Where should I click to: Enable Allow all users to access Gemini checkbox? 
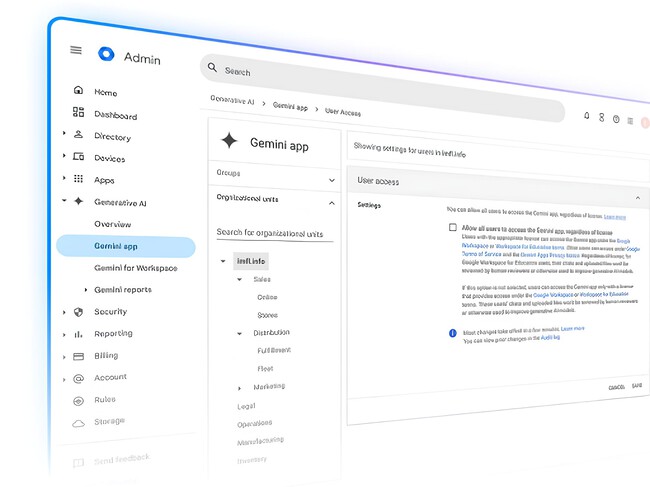point(452,228)
